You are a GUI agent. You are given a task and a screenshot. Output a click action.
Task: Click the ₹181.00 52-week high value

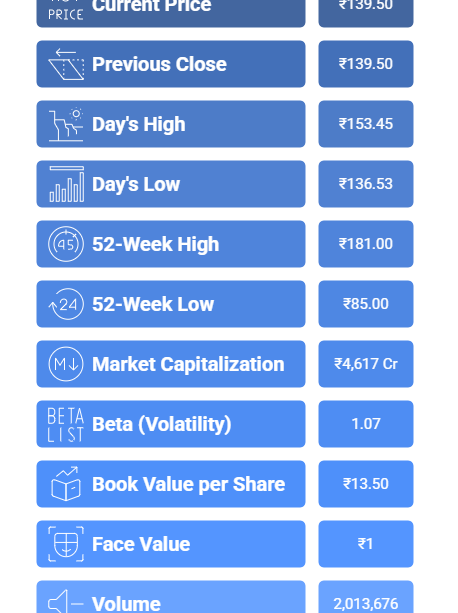pyautogui.click(x=366, y=244)
